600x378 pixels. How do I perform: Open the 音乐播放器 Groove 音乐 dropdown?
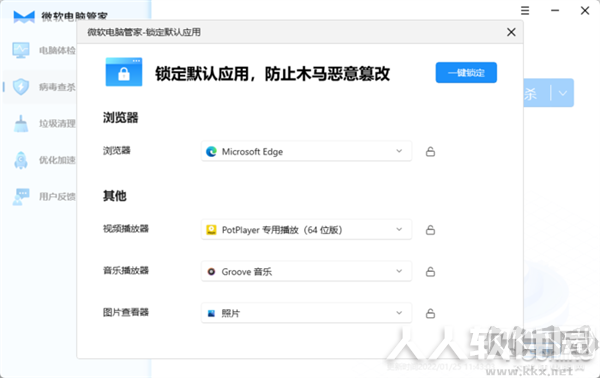pyautogui.click(x=307, y=272)
